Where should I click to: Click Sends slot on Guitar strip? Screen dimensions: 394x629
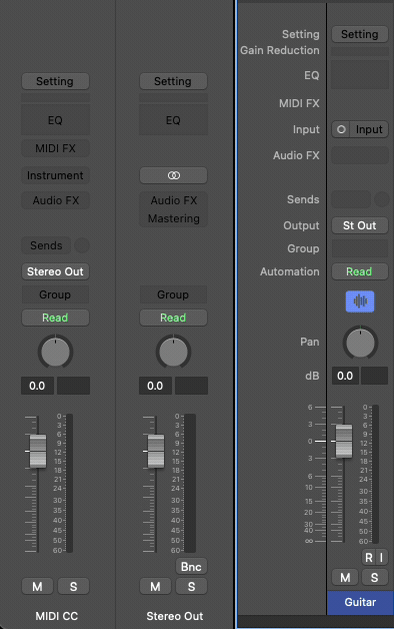(x=351, y=199)
